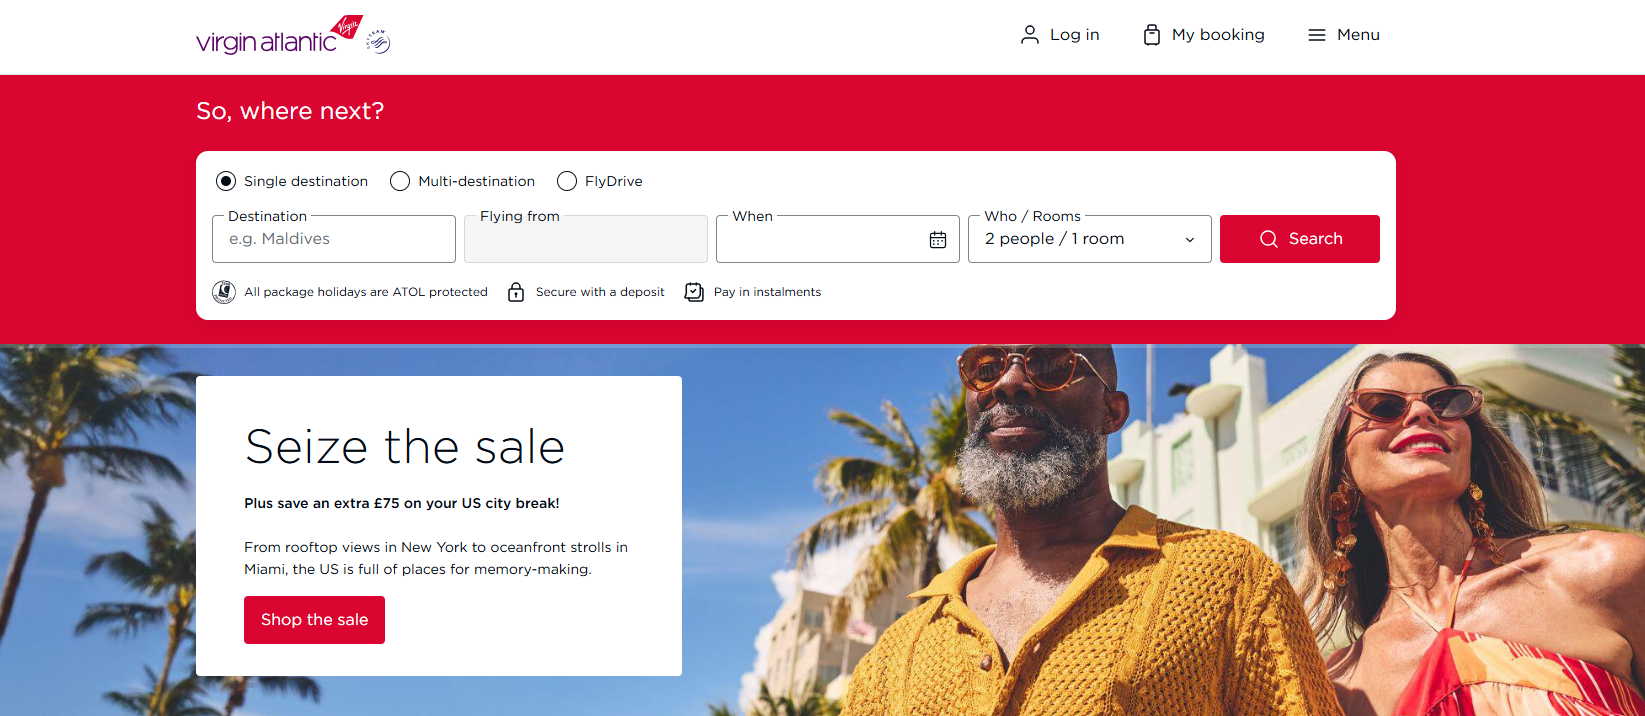Click the Pay in instalments calendar icon

694,292
